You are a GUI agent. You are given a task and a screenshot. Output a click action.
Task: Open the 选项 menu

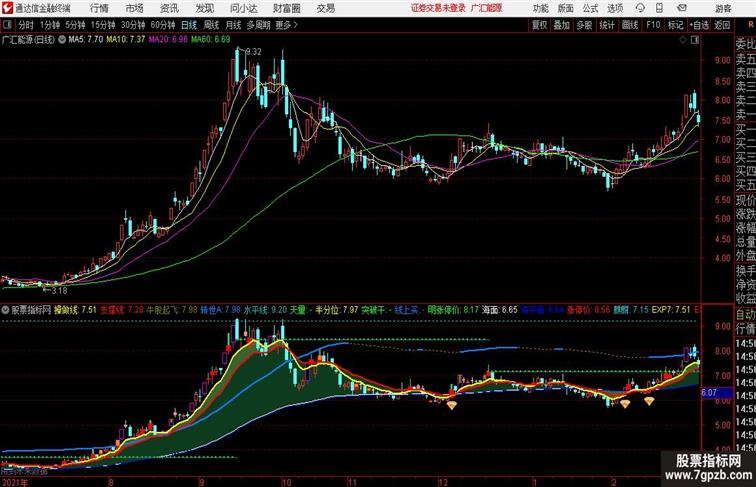coord(615,8)
